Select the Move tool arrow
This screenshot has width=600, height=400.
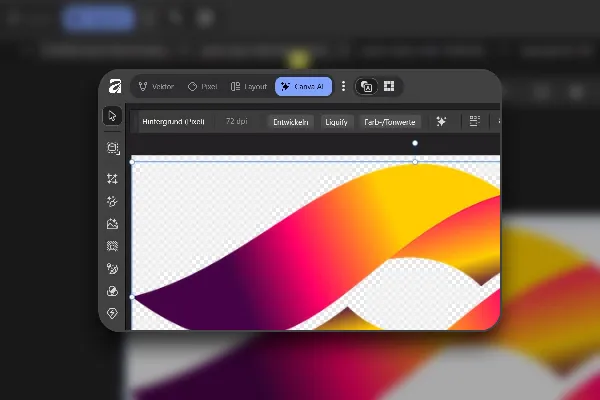click(x=112, y=116)
